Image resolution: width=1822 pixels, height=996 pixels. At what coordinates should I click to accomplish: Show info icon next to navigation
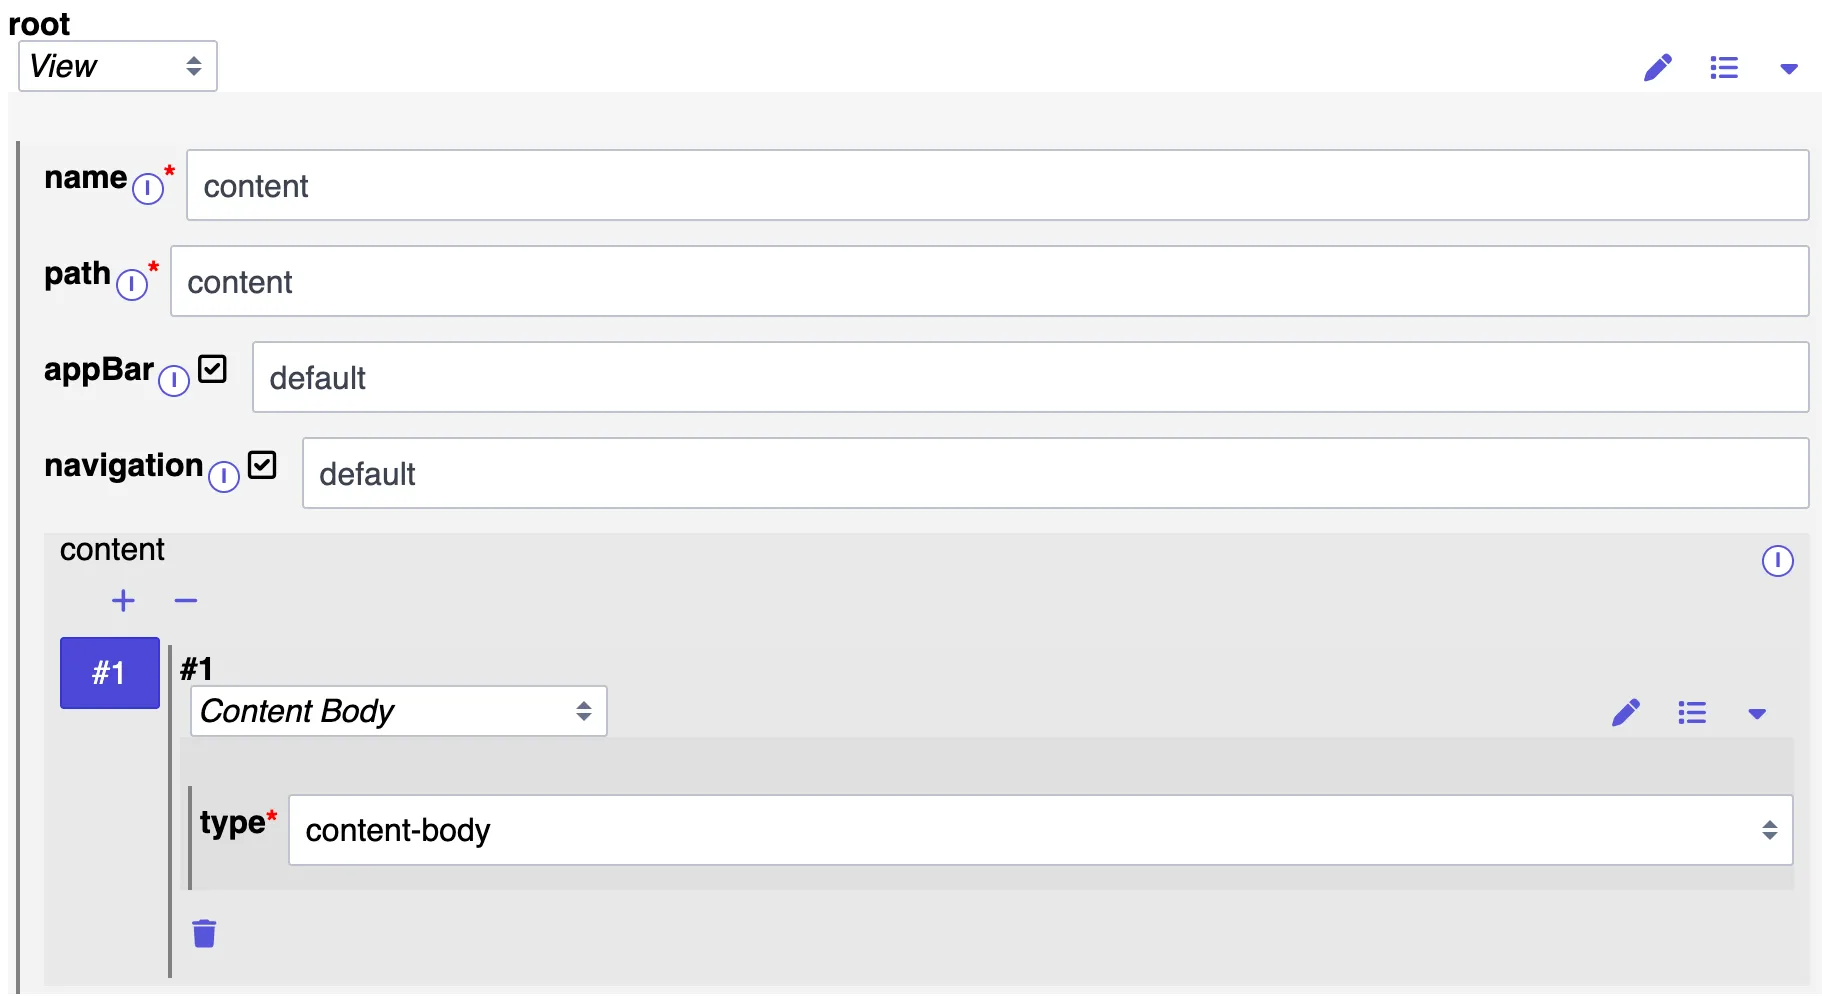pyautogui.click(x=224, y=476)
